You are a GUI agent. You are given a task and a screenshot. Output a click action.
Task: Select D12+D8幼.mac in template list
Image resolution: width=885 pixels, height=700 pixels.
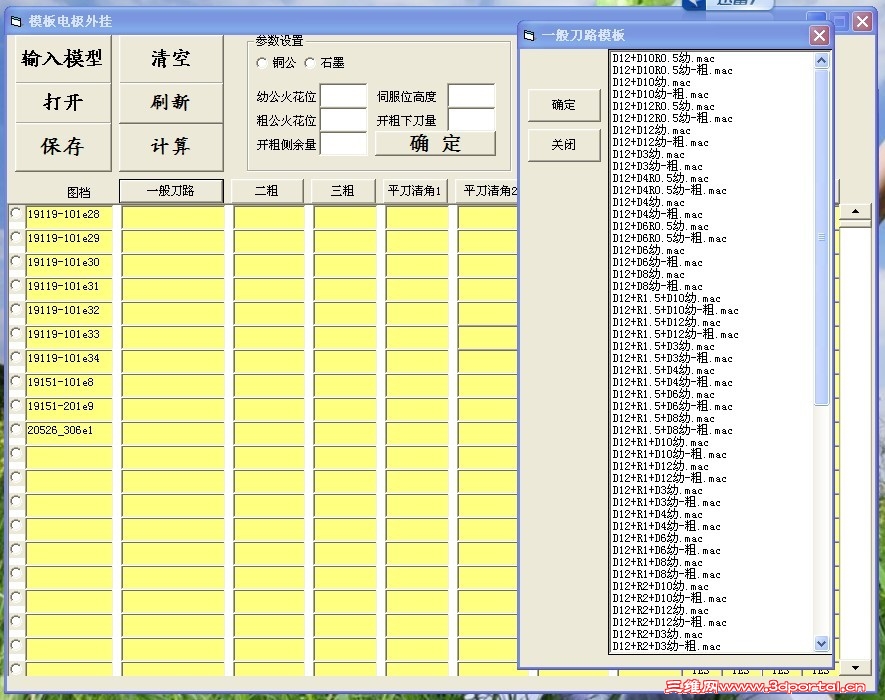click(649, 274)
